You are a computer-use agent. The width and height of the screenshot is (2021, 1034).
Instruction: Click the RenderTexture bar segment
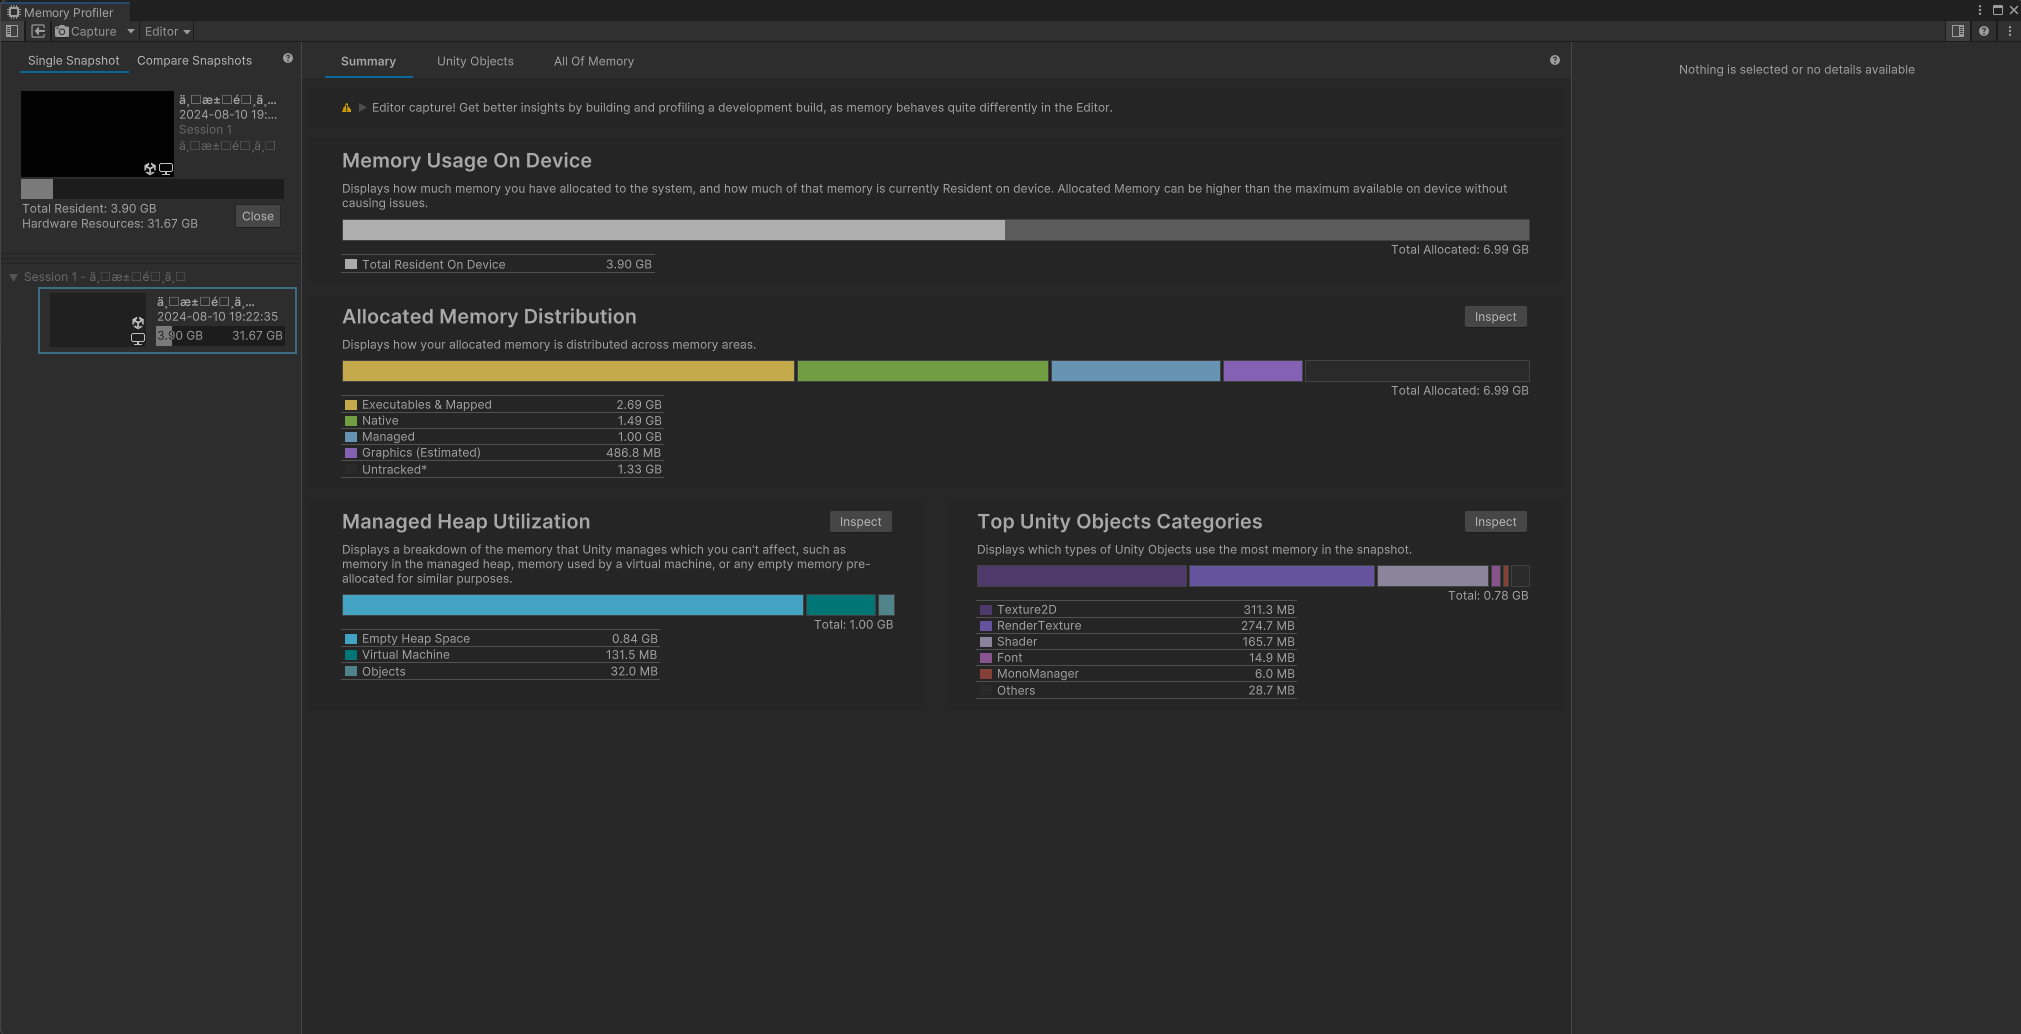[x=1281, y=576]
